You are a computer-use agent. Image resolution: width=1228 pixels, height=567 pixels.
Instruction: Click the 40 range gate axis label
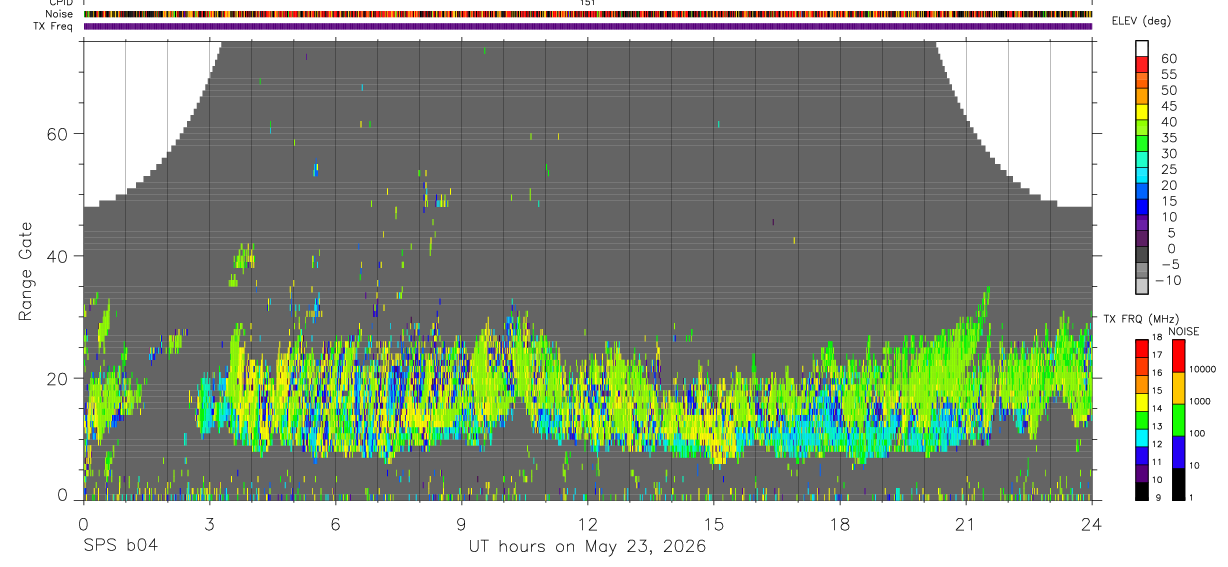(x=60, y=256)
